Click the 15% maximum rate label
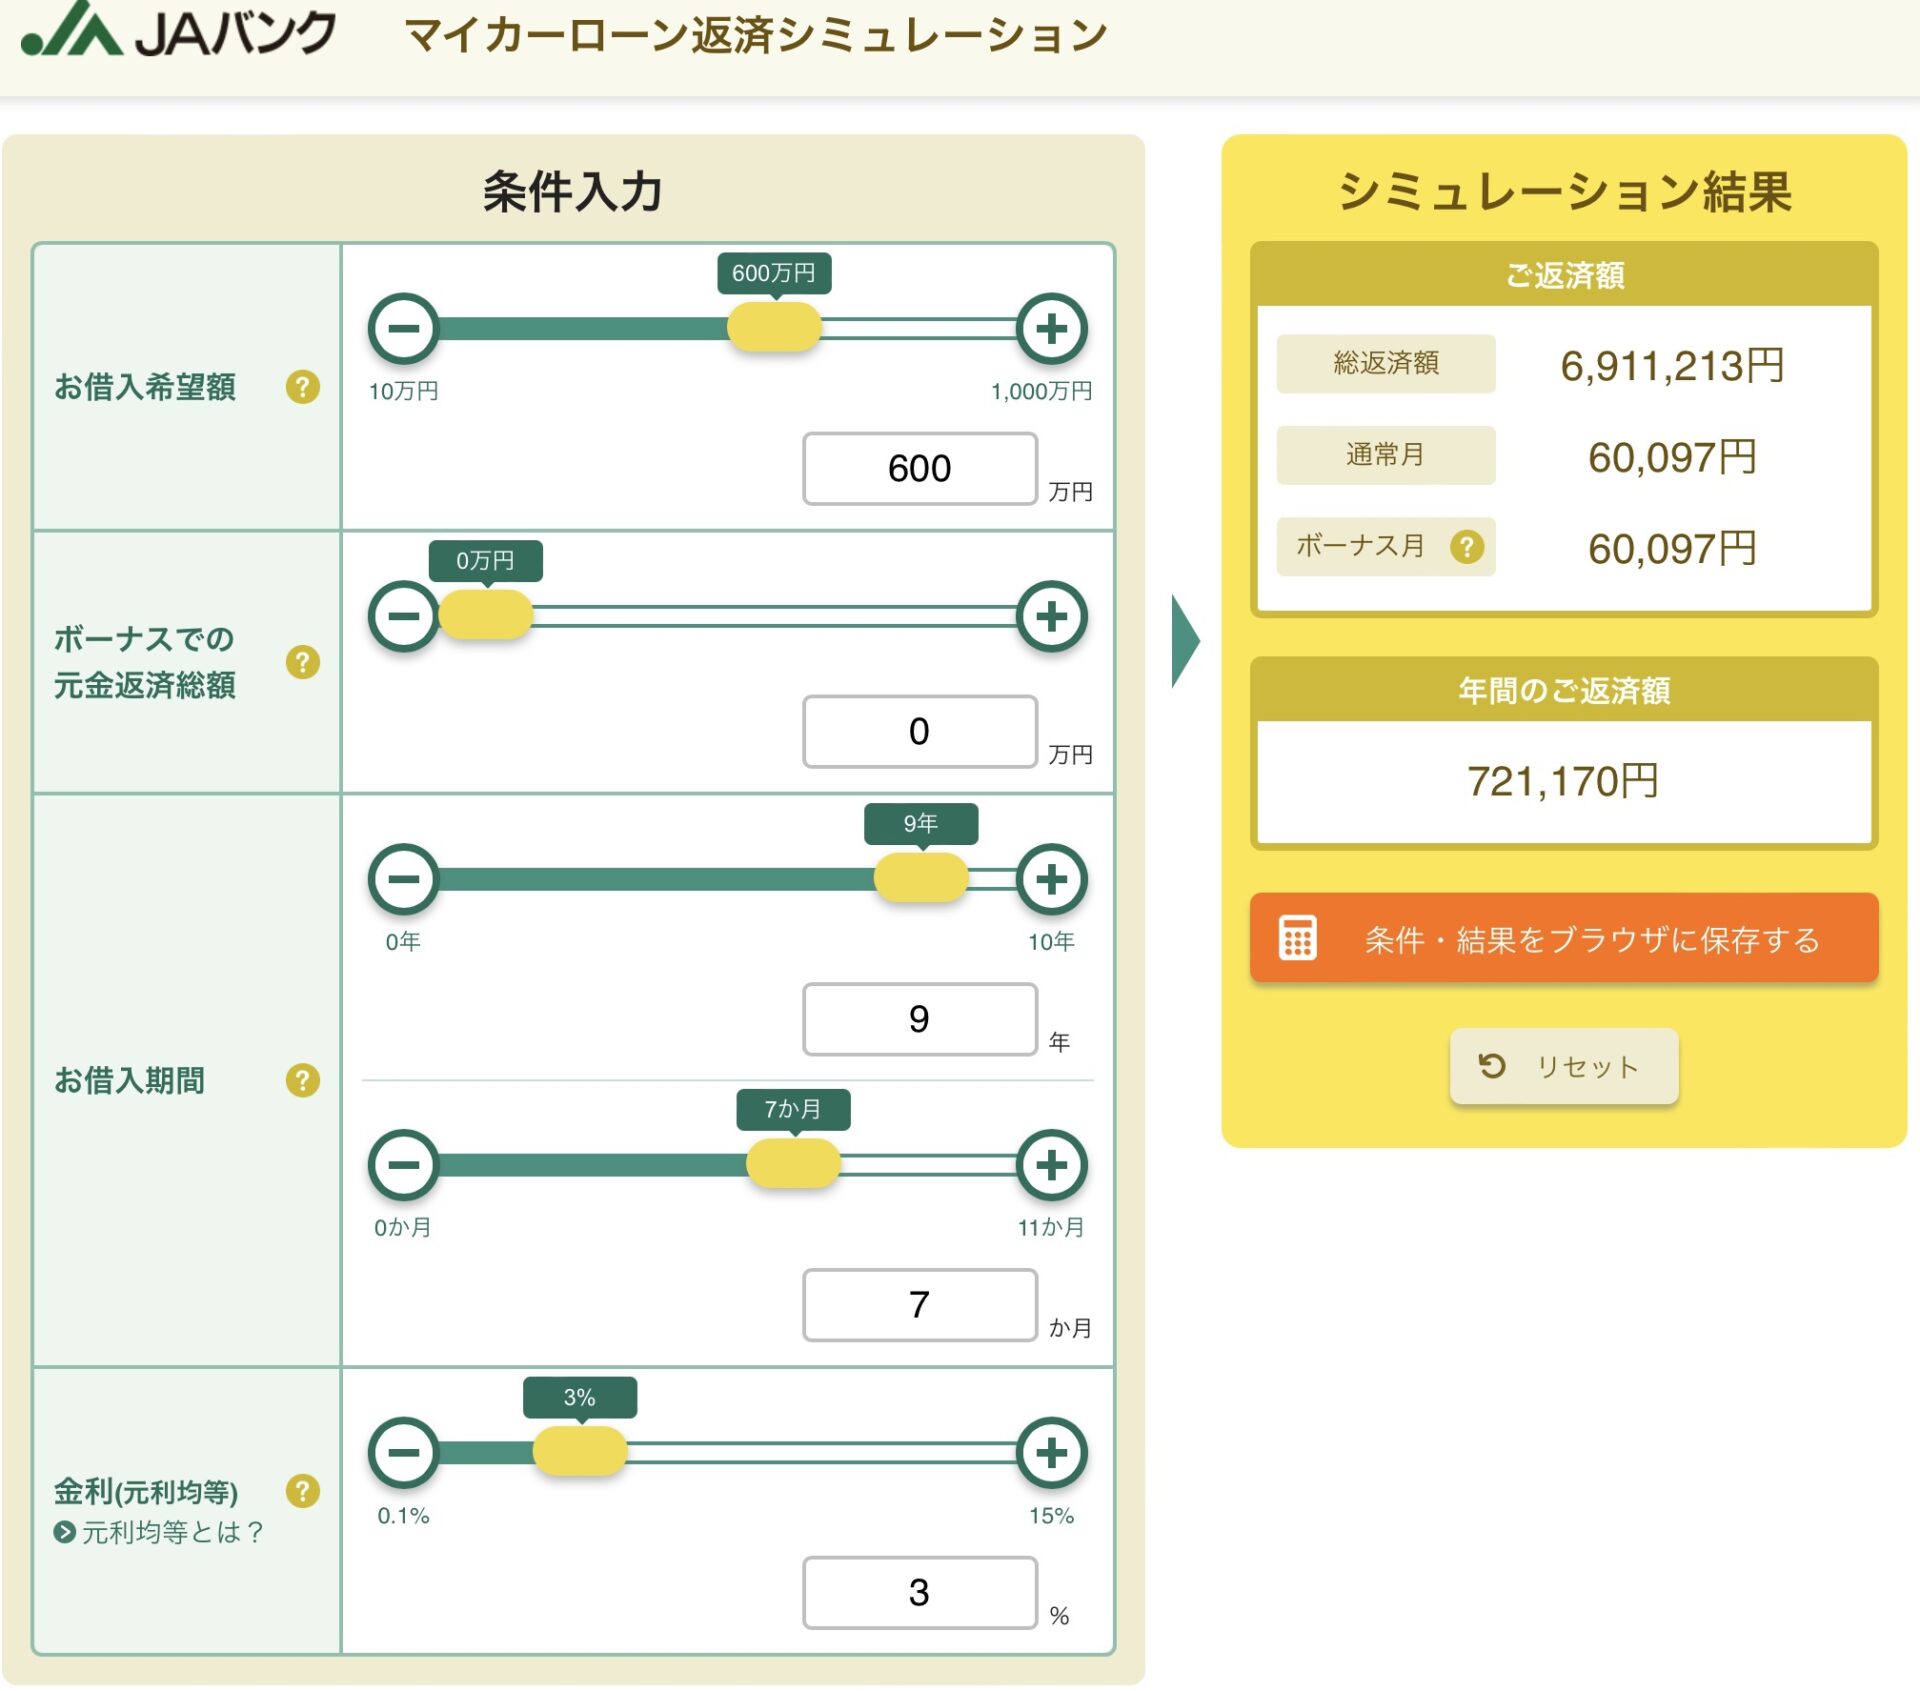The height and width of the screenshot is (1691, 1920). 1051,1516
